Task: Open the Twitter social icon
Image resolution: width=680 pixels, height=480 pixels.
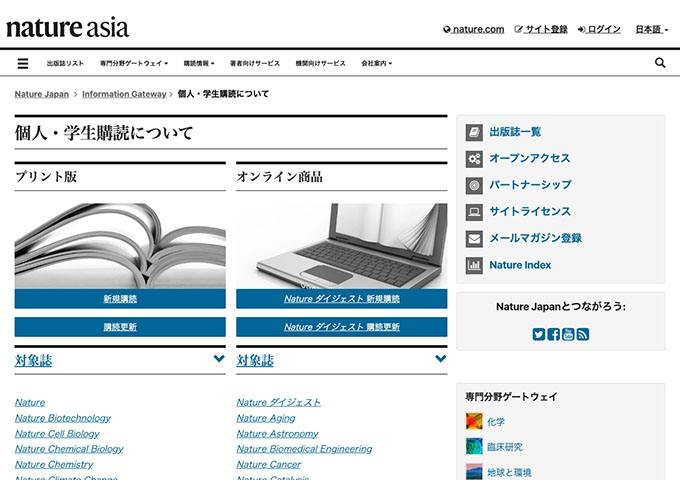Action: click(539, 334)
